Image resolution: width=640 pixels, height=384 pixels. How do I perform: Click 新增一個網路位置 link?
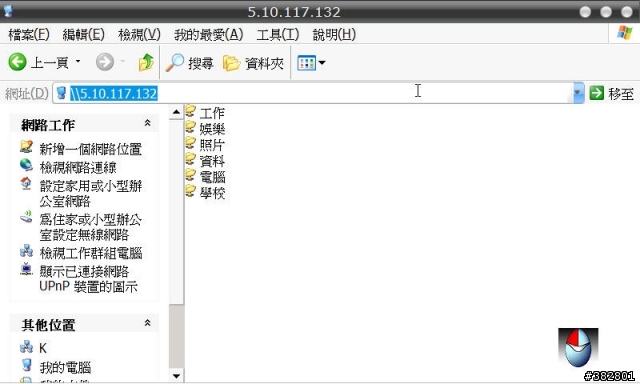81,149
